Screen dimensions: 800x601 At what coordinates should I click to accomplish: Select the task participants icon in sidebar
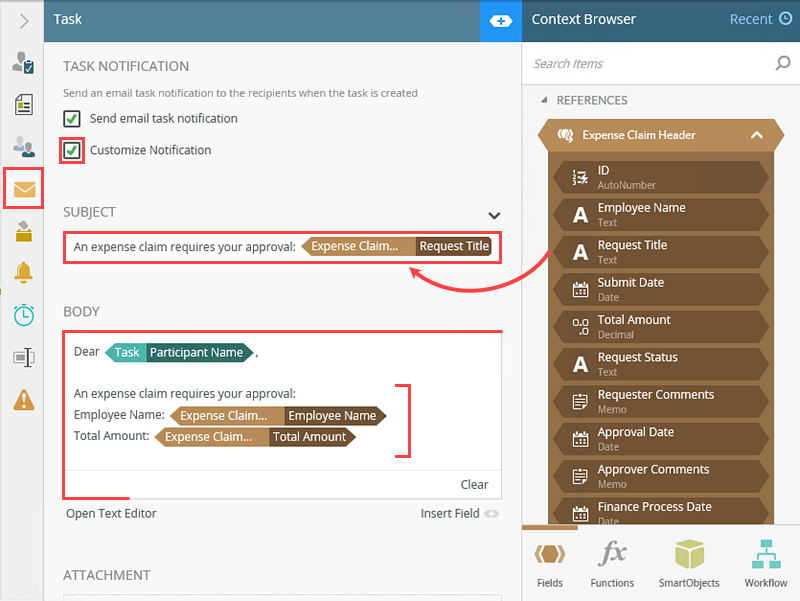(x=23, y=145)
